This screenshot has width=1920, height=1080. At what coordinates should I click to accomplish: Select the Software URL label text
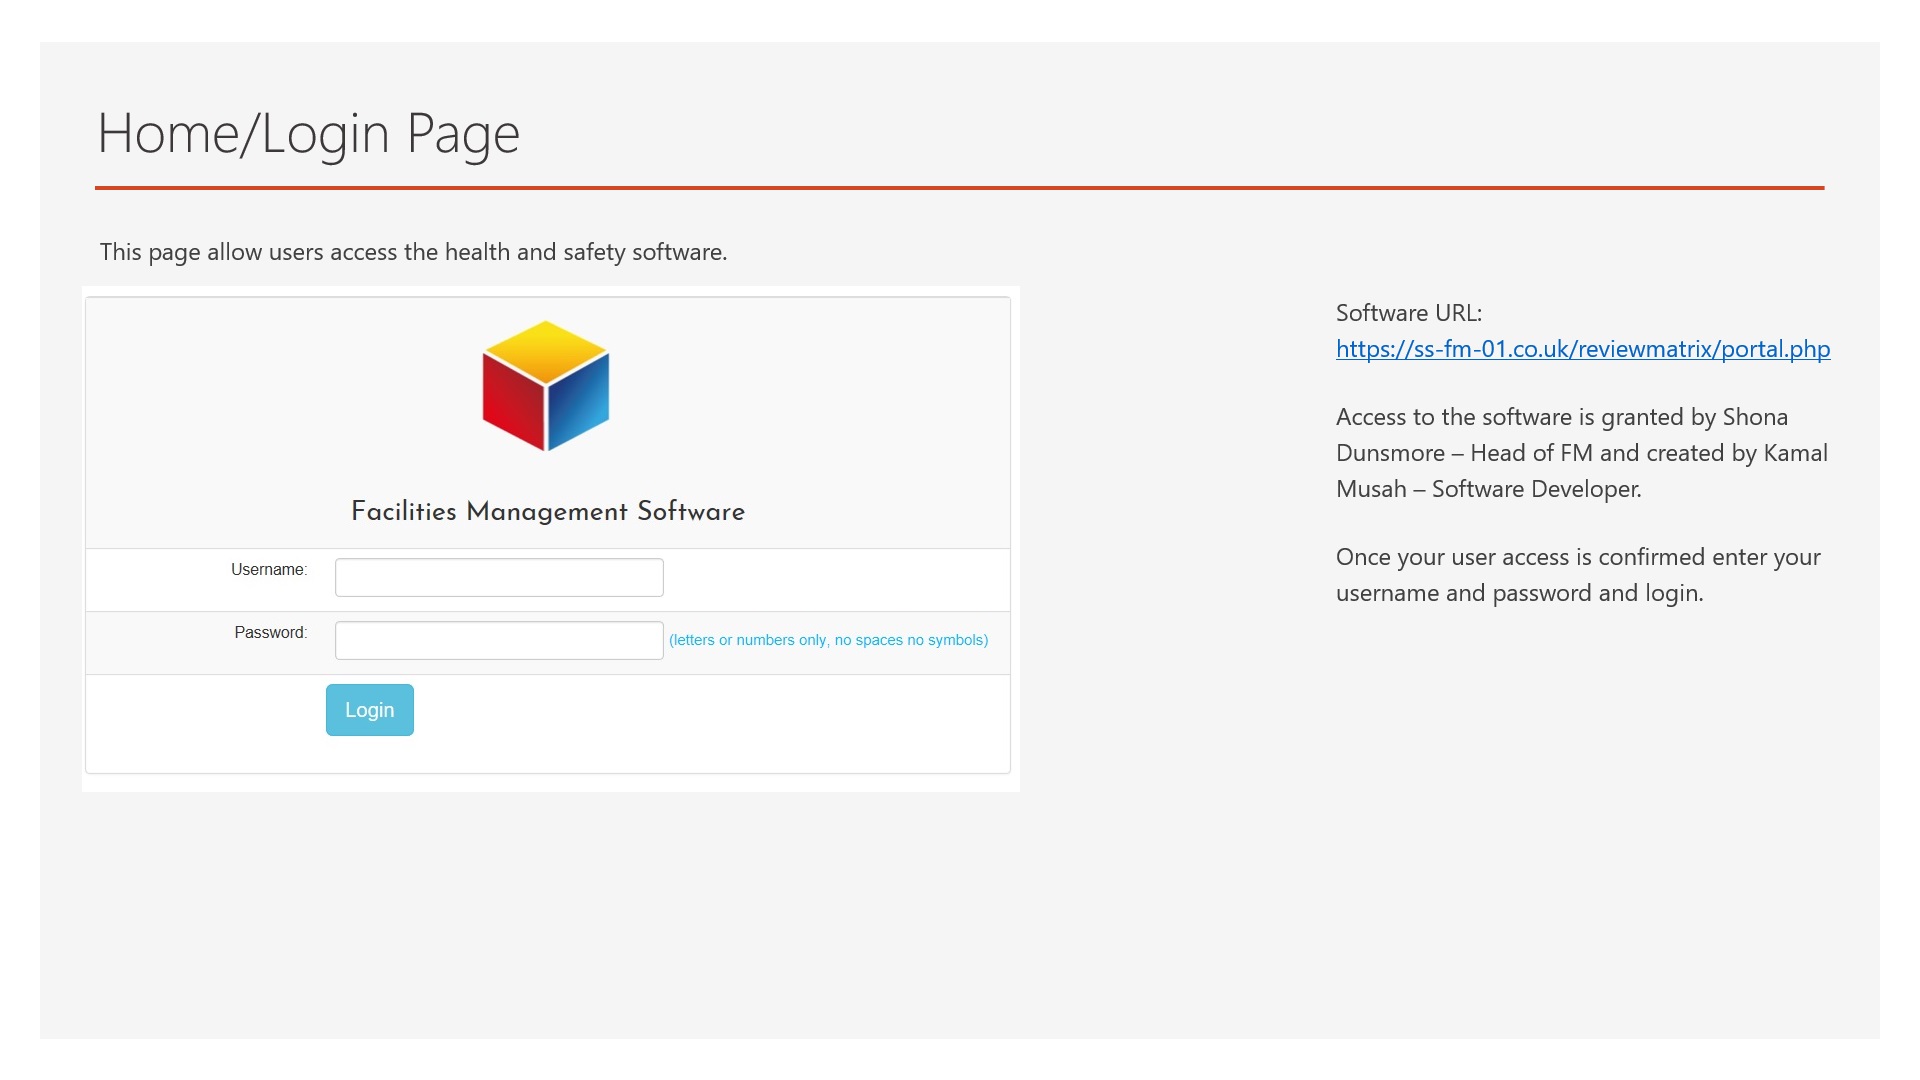(x=1408, y=312)
